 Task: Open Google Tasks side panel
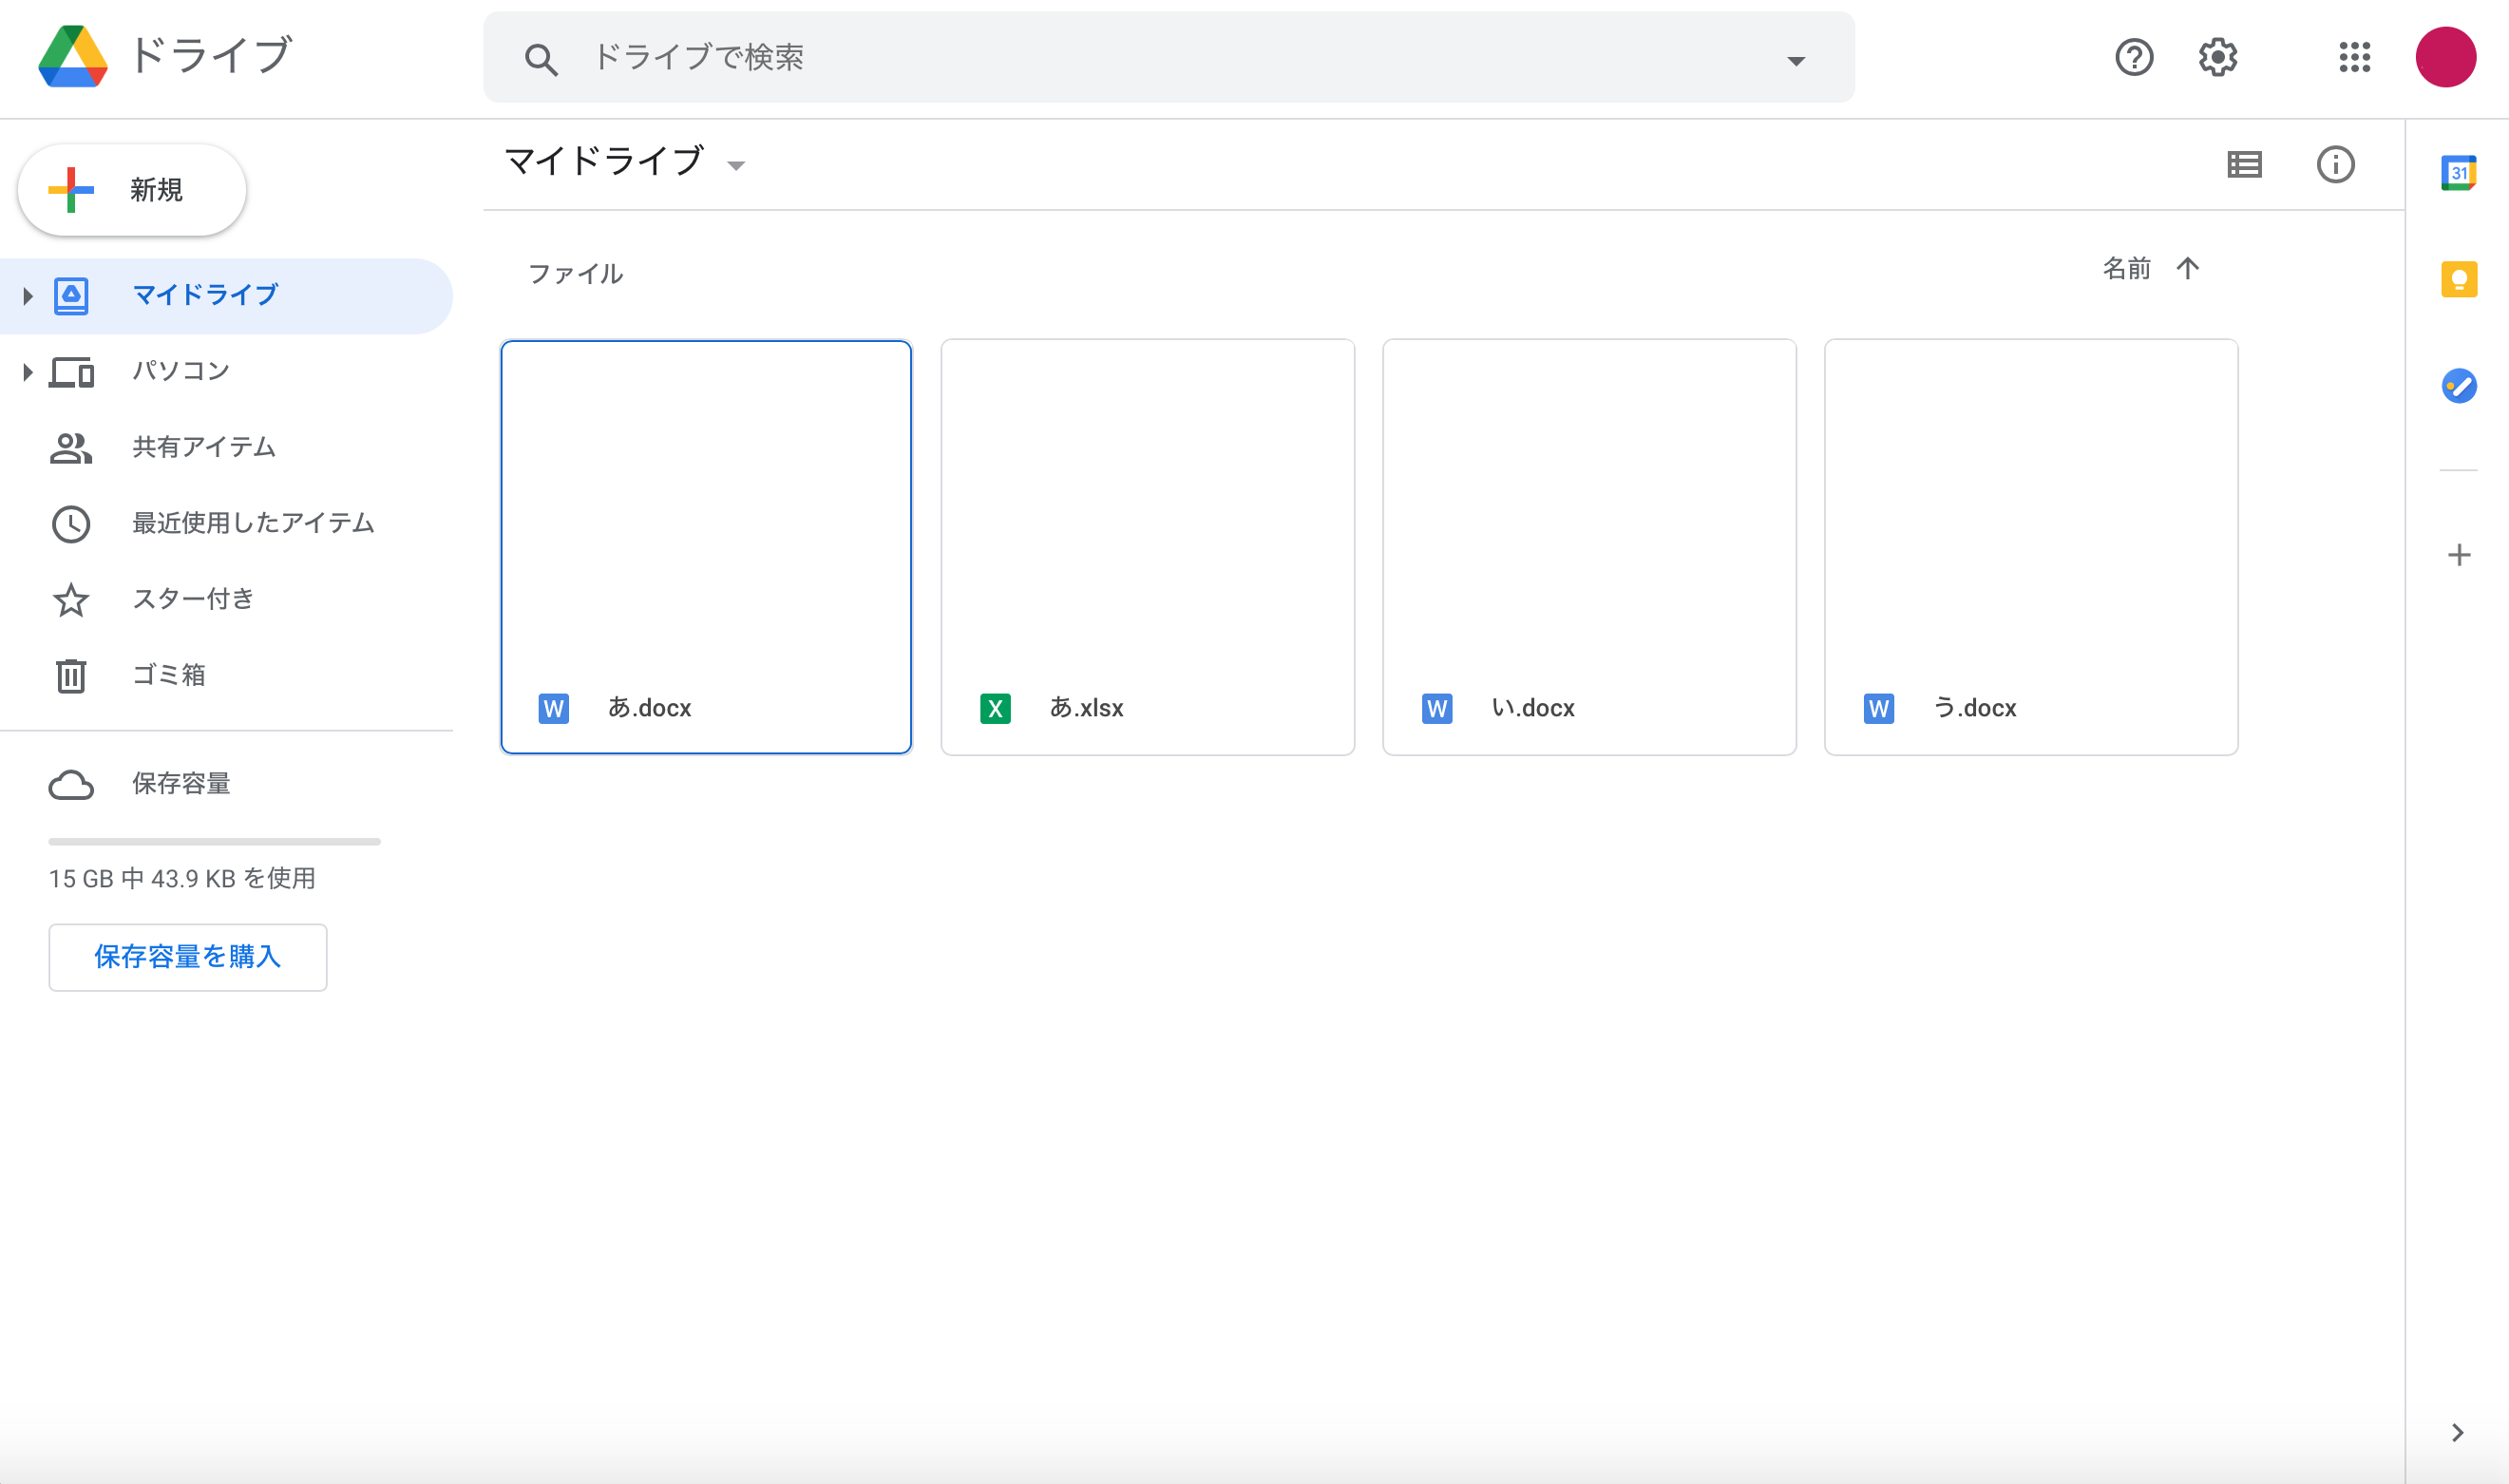coord(2459,386)
